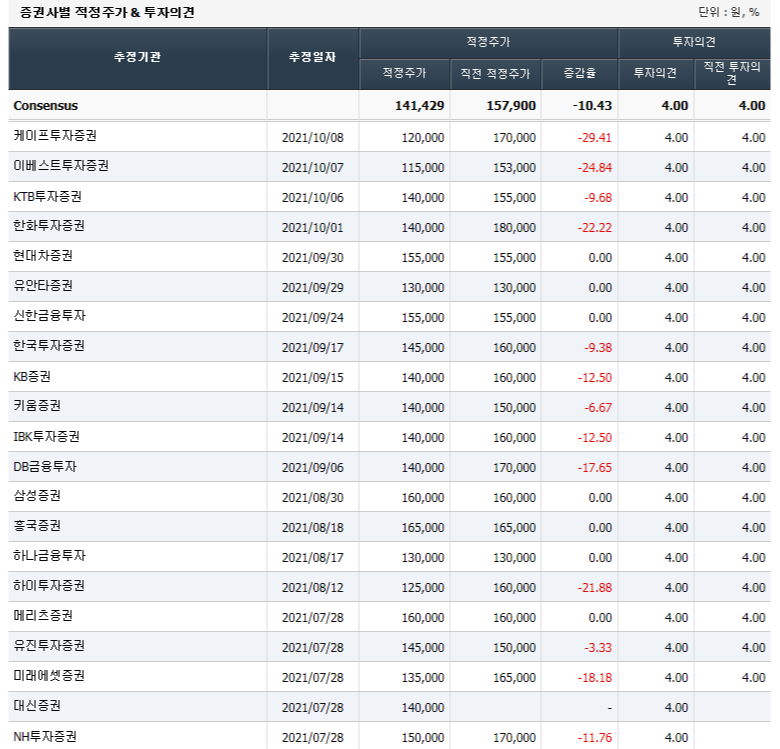Click the -11.76 change value

point(594,738)
